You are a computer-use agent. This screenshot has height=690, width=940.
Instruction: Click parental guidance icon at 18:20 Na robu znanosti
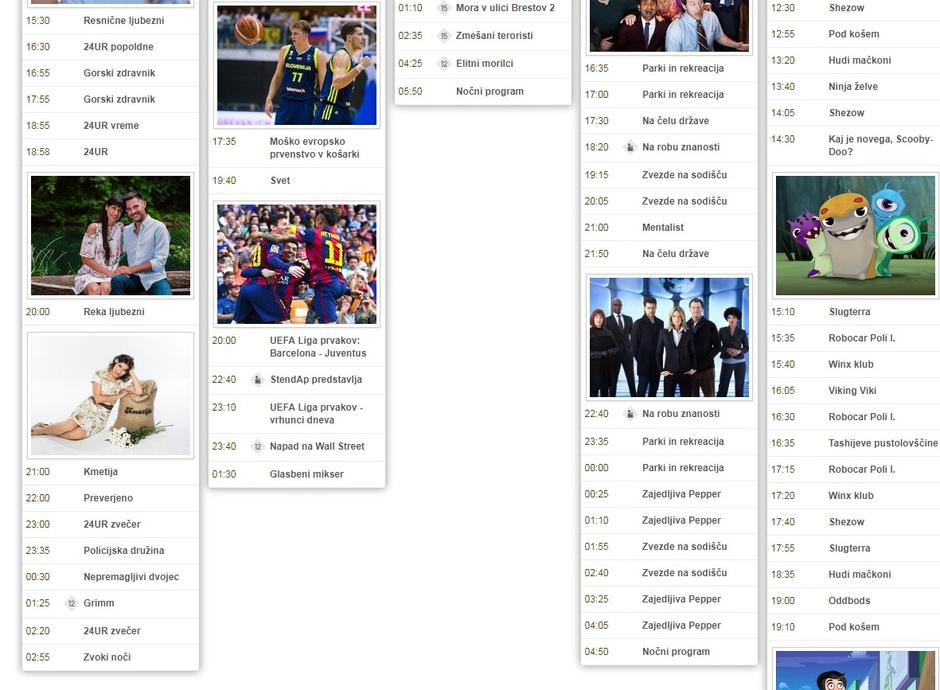pos(630,148)
